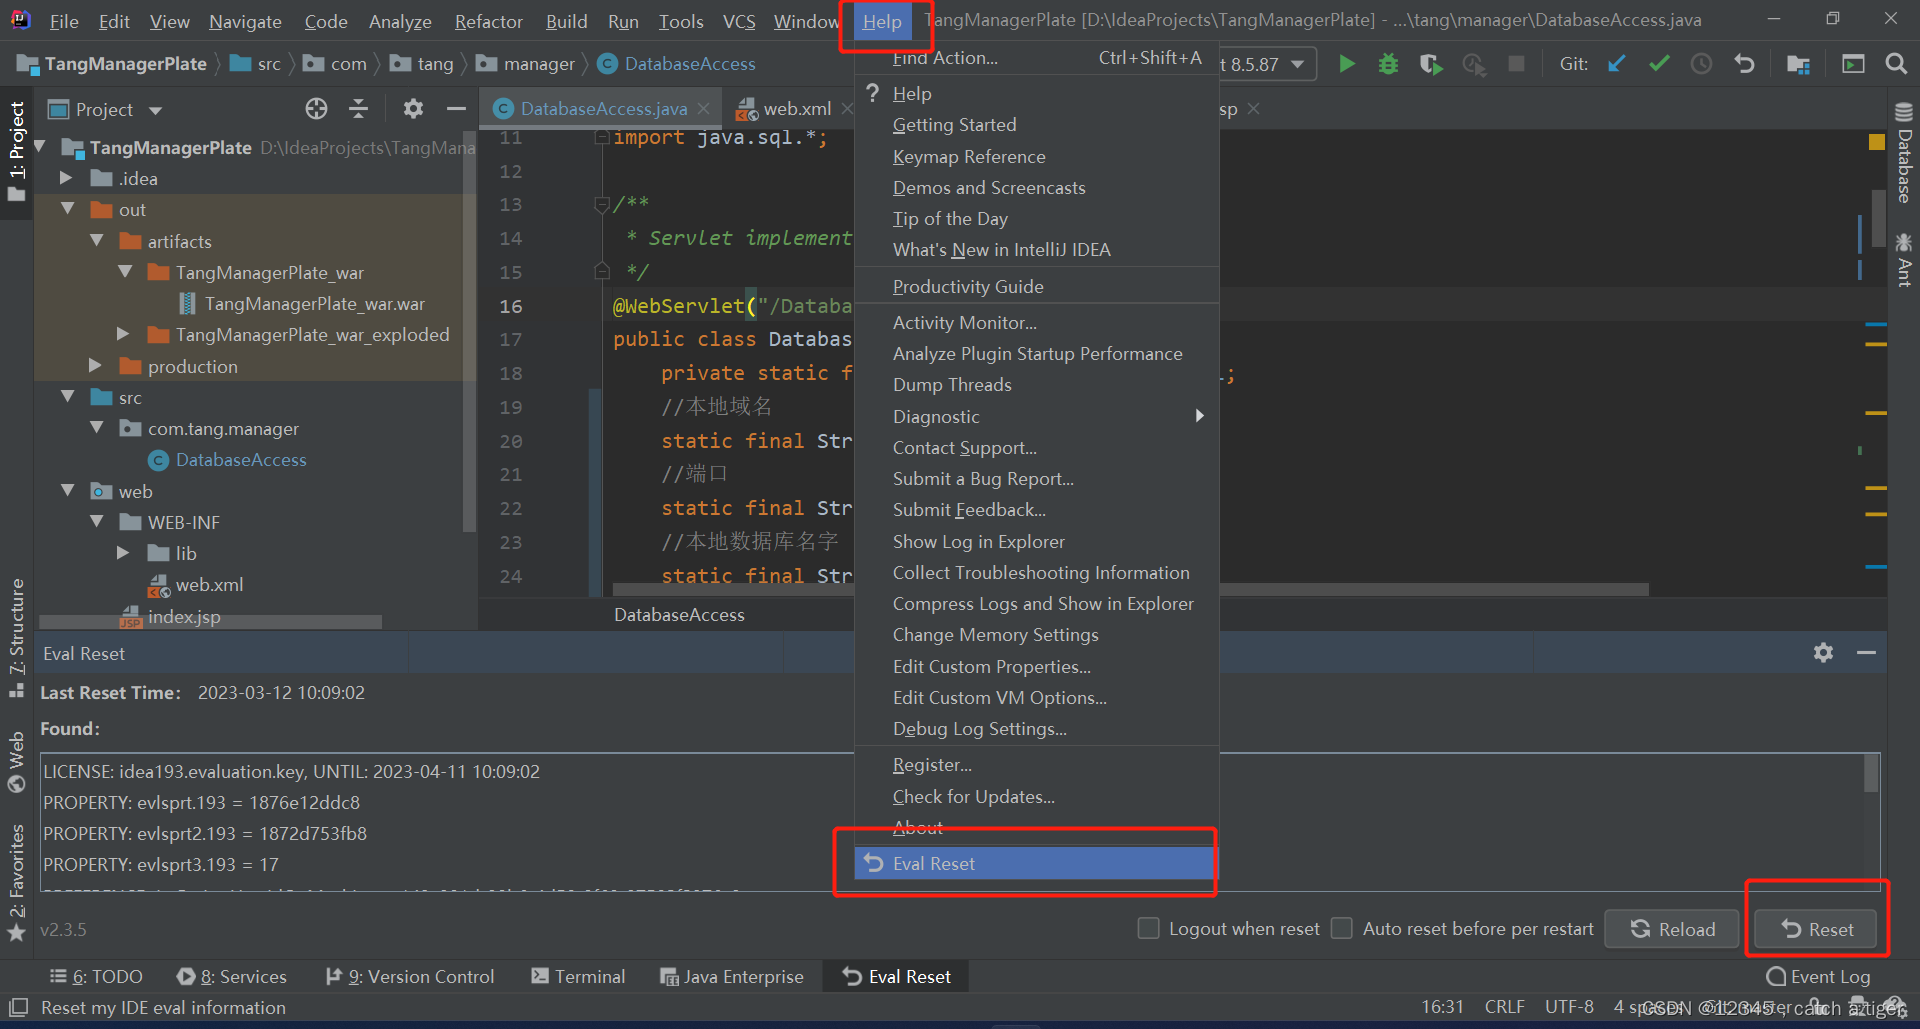Choose Check for Updates in Help menu
This screenshot has width=1920, height=1029.
tap(1037, 796)
